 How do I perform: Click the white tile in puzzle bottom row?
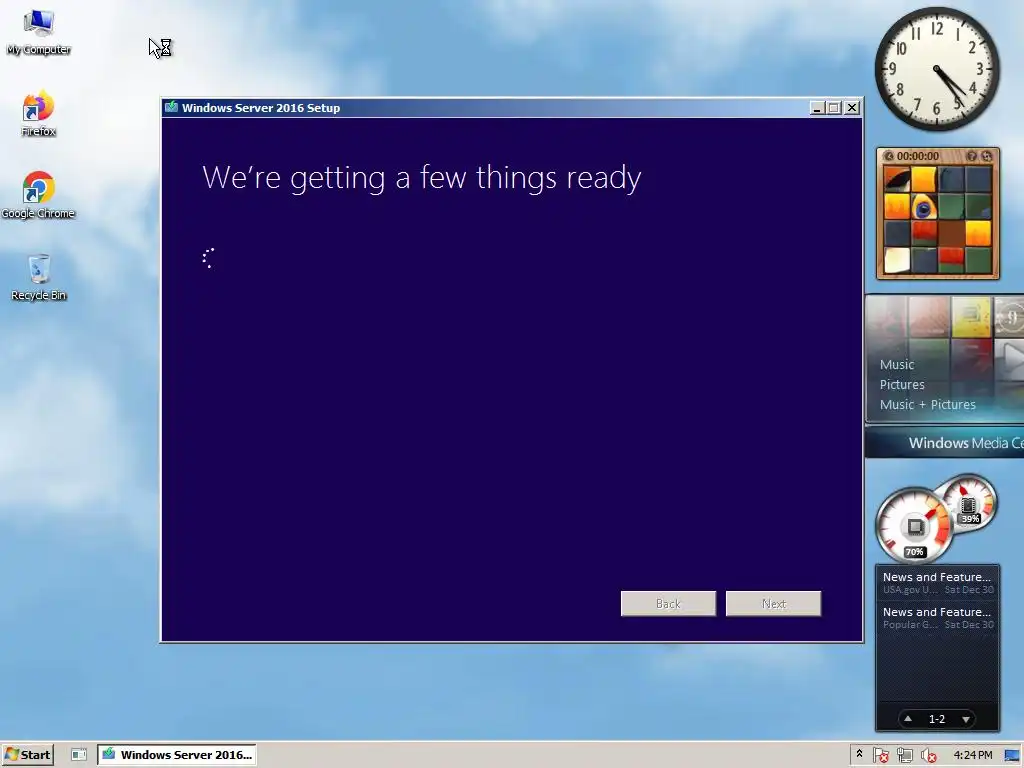pos(897,260)
